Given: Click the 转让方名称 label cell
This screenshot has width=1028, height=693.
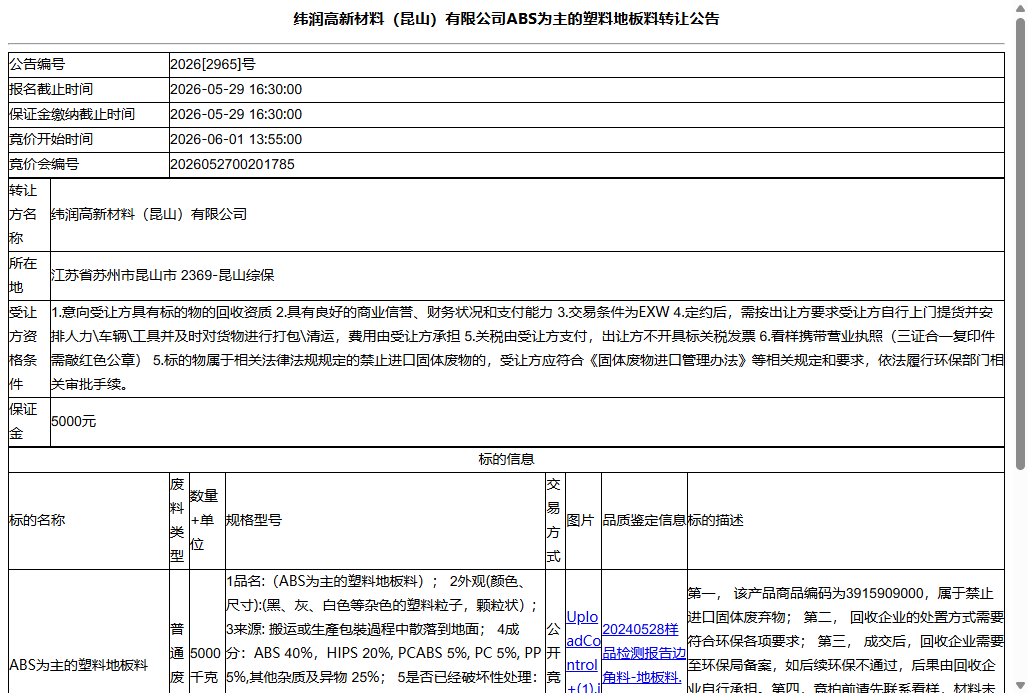Looking at the screenshot, I should (x=30, y=214).
